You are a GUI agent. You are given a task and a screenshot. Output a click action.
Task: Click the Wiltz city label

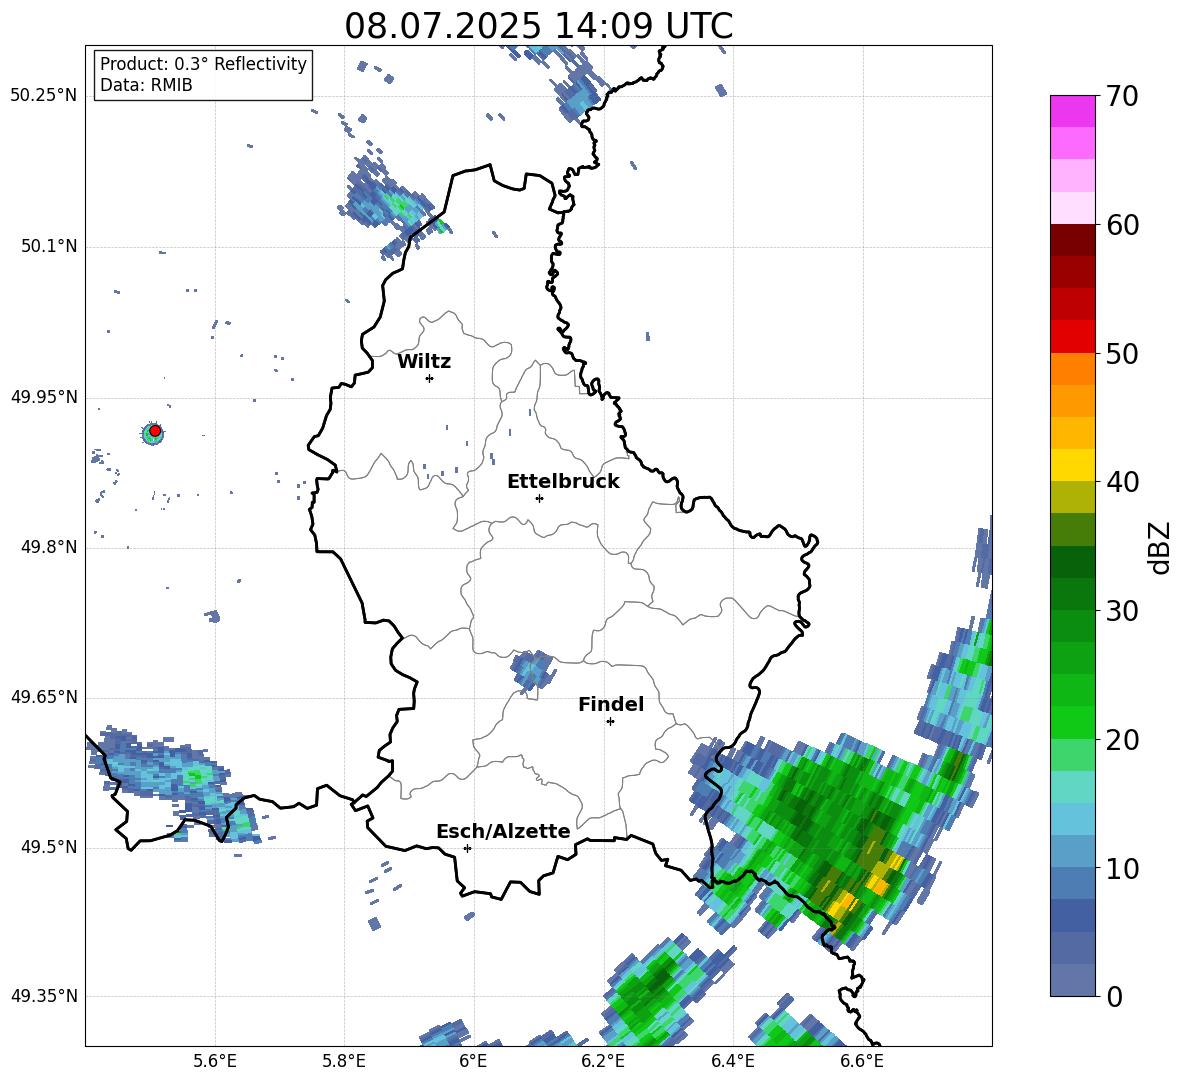[424, 362]
